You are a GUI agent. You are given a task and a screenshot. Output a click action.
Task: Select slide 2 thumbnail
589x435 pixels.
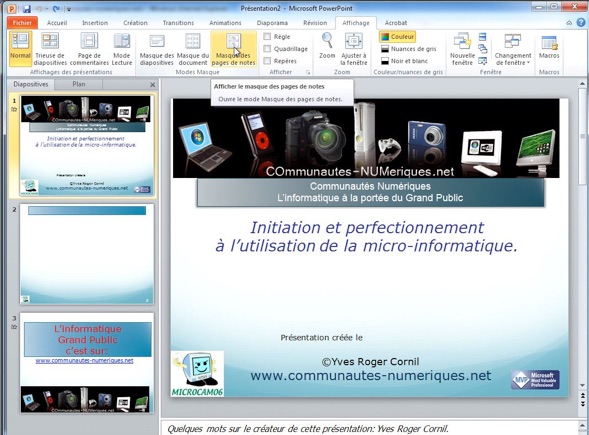[87, 254]
